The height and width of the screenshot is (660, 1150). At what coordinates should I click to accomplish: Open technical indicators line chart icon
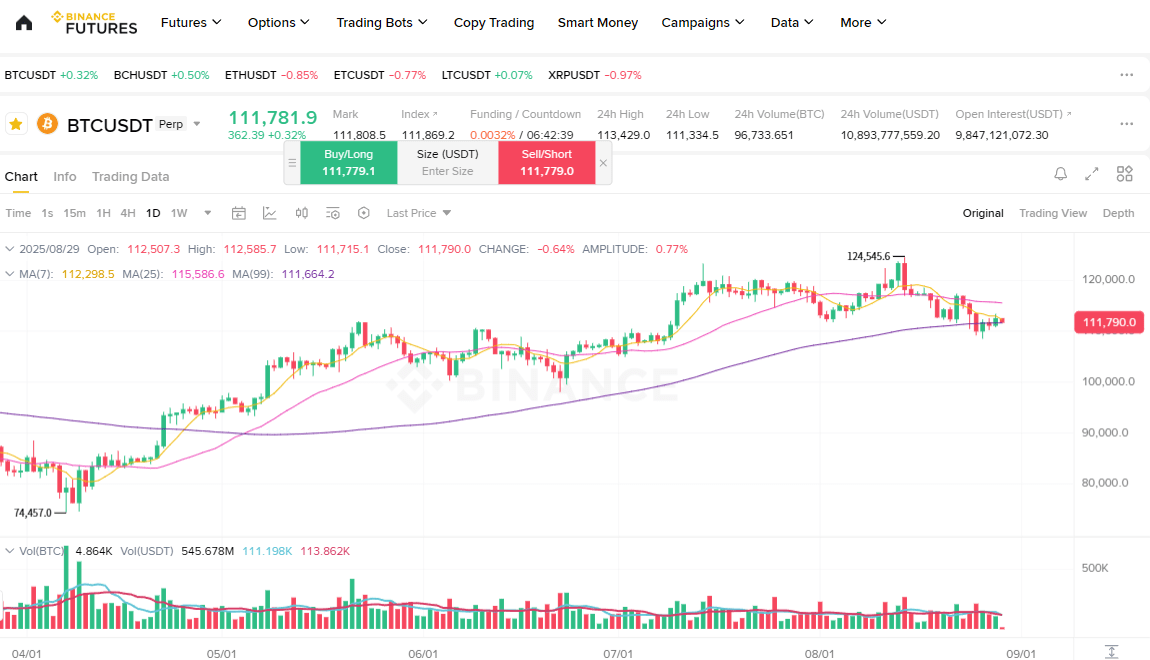click(270, 213)
